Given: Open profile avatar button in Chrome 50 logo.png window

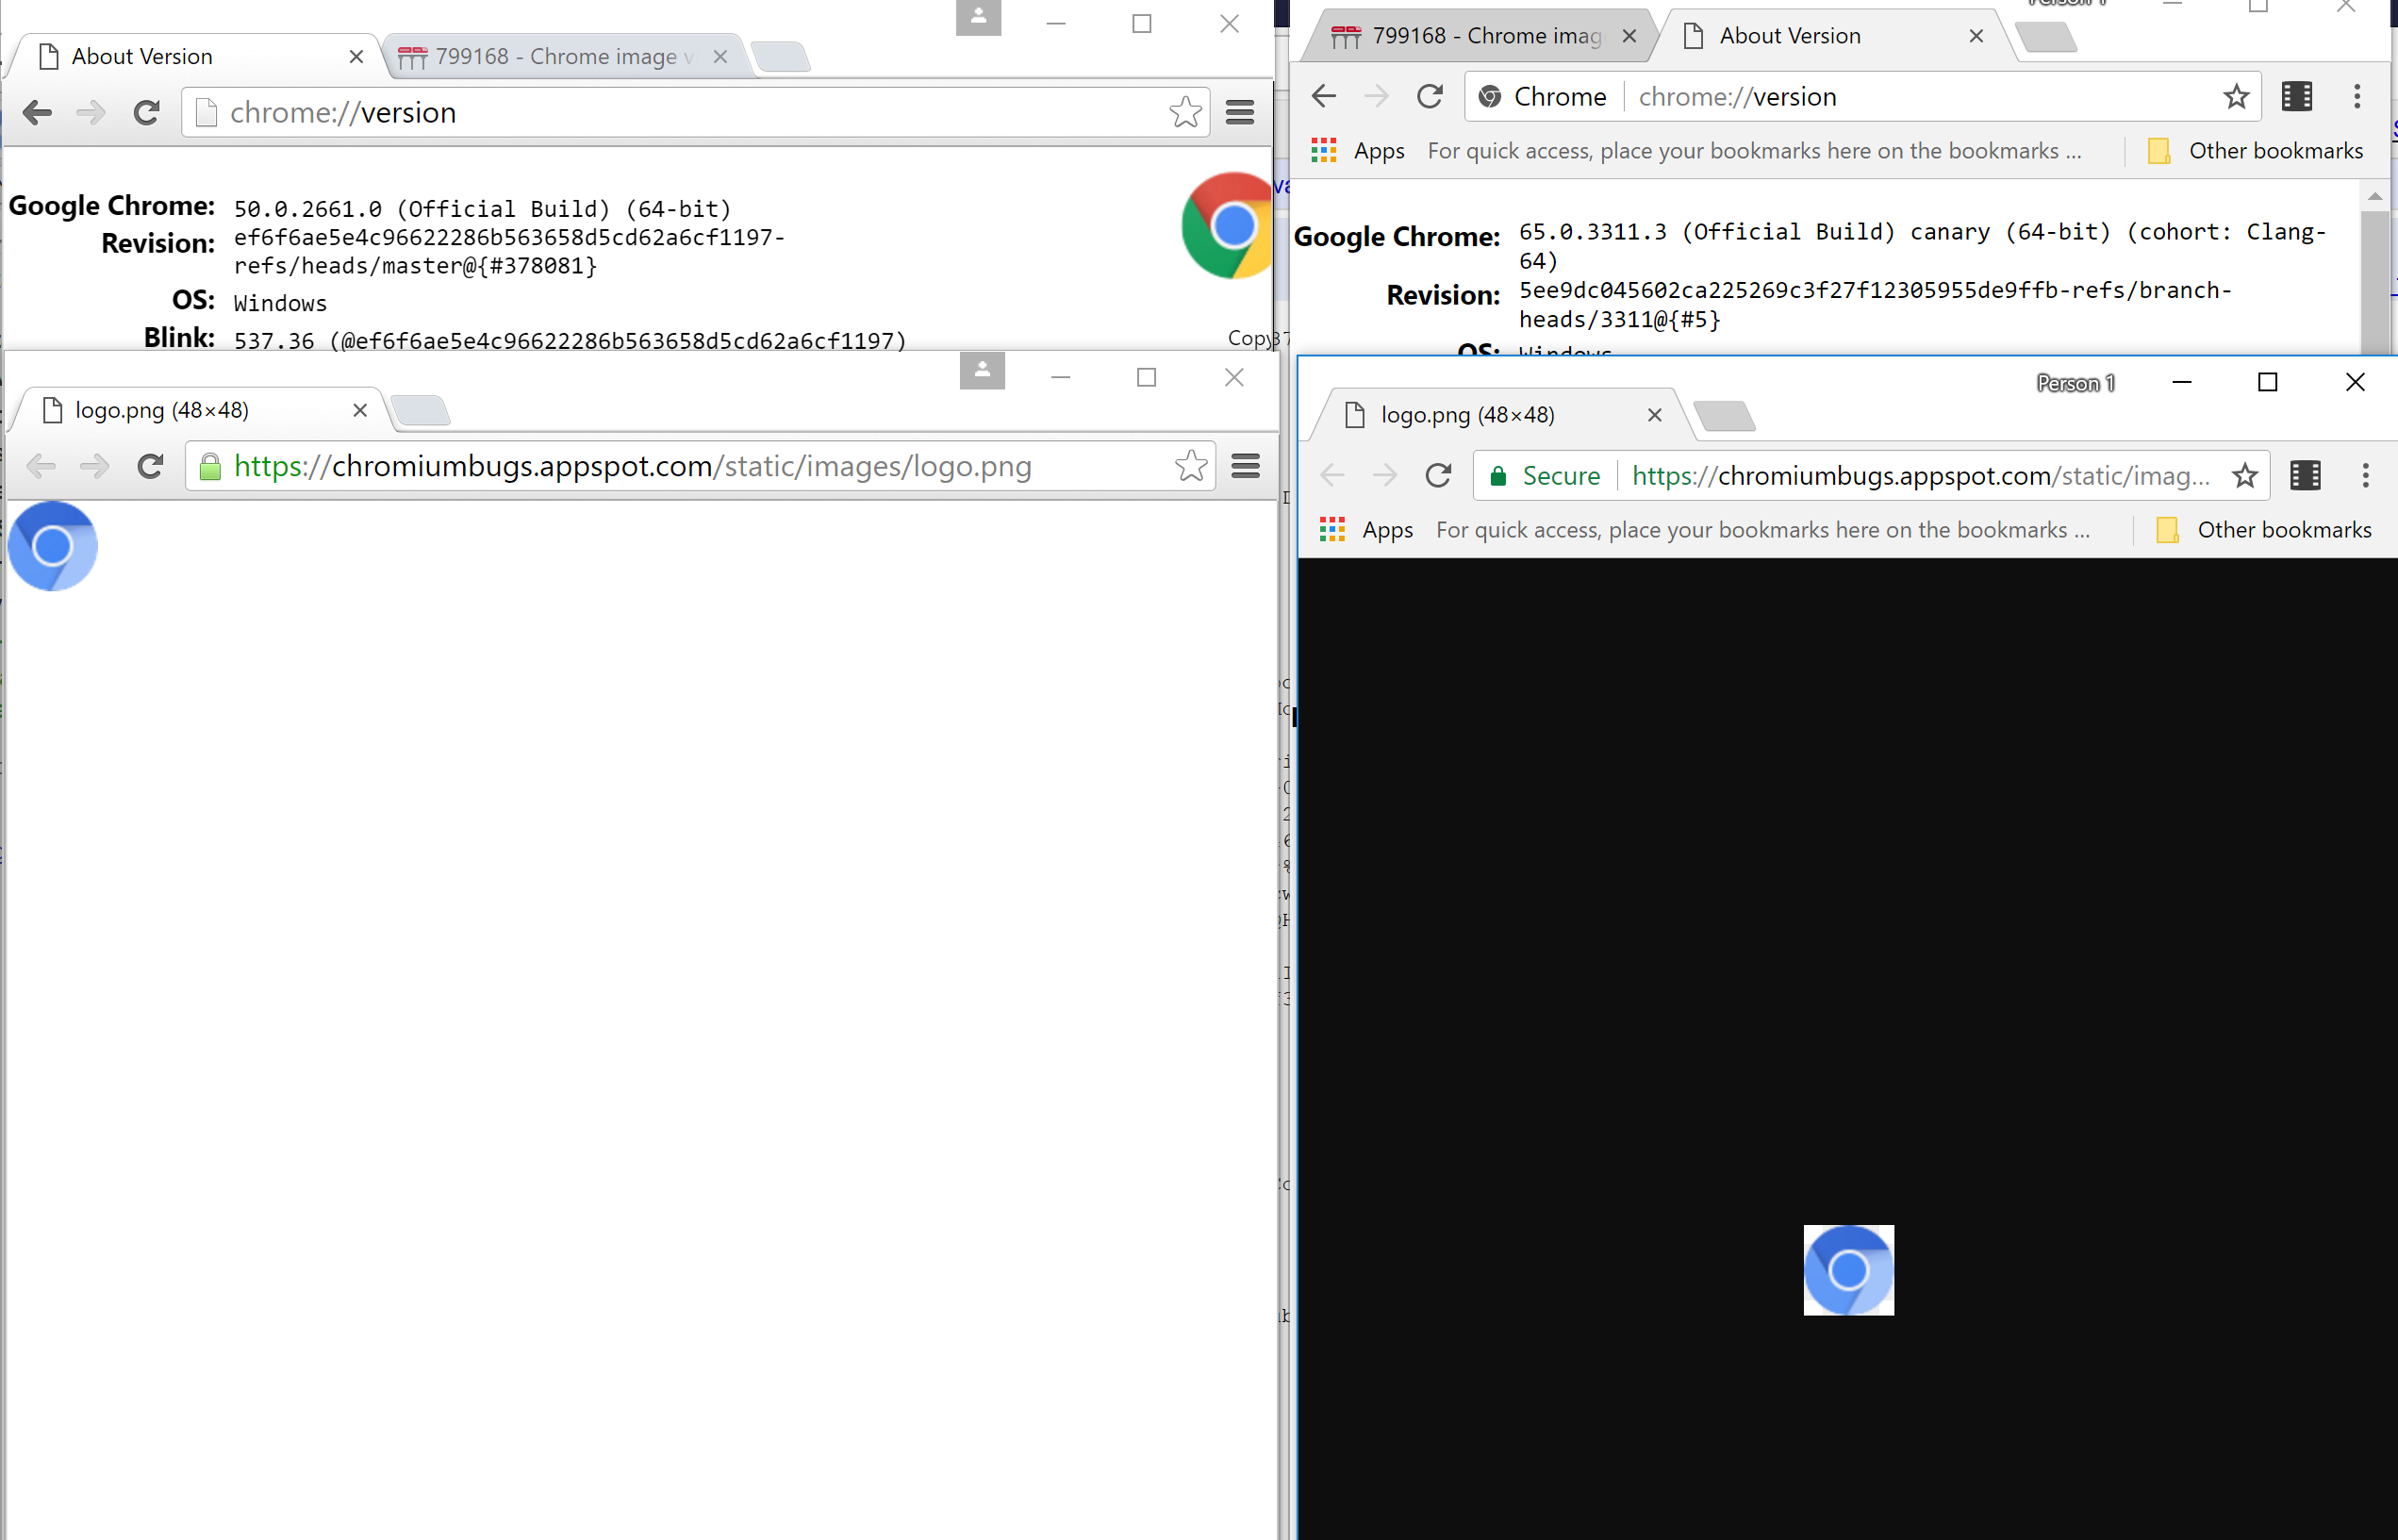Looking at the screenshot, I should tap(982, 371).
